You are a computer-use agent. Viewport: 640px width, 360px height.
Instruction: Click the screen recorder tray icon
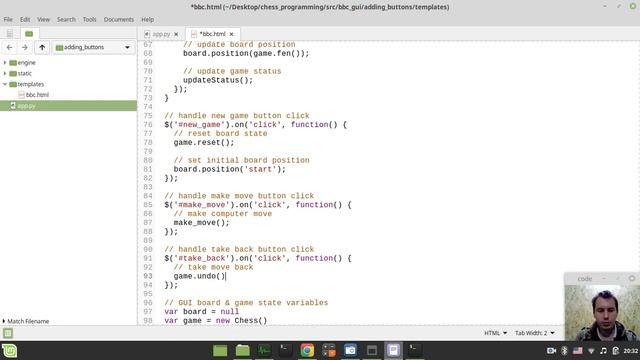(551, 351)
